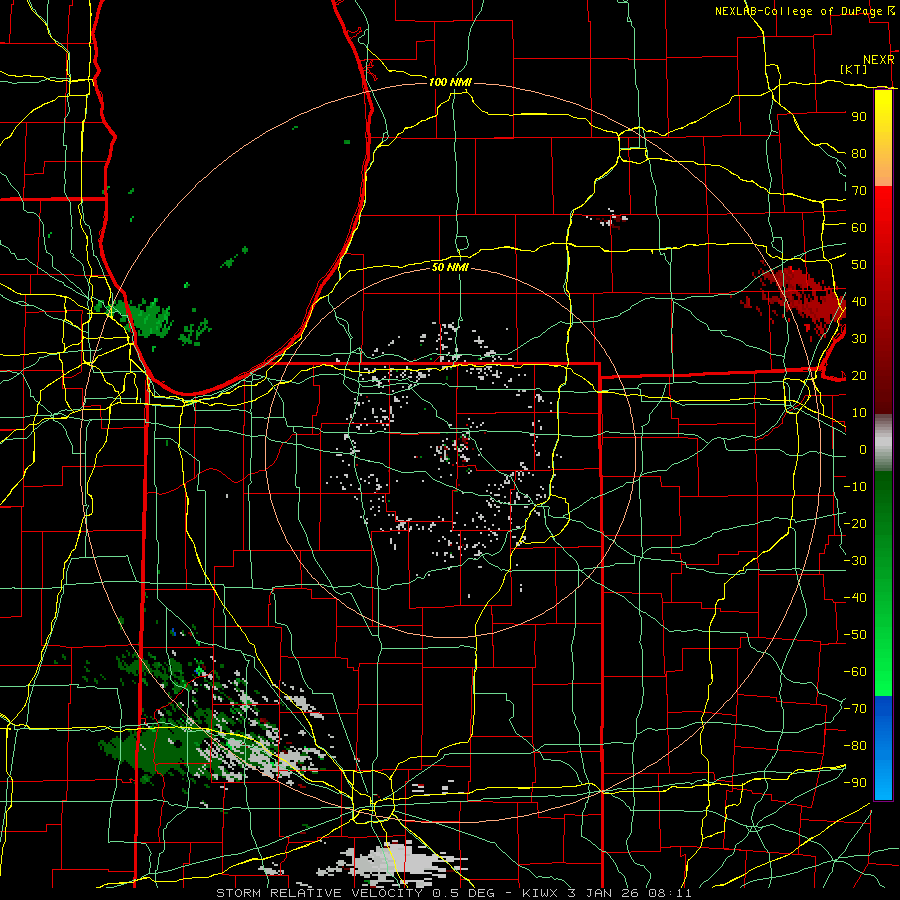The width and height of the screenshot is (900, 900).
Task: Select the -10 value on the velocity scale
Action: (856, 487)
